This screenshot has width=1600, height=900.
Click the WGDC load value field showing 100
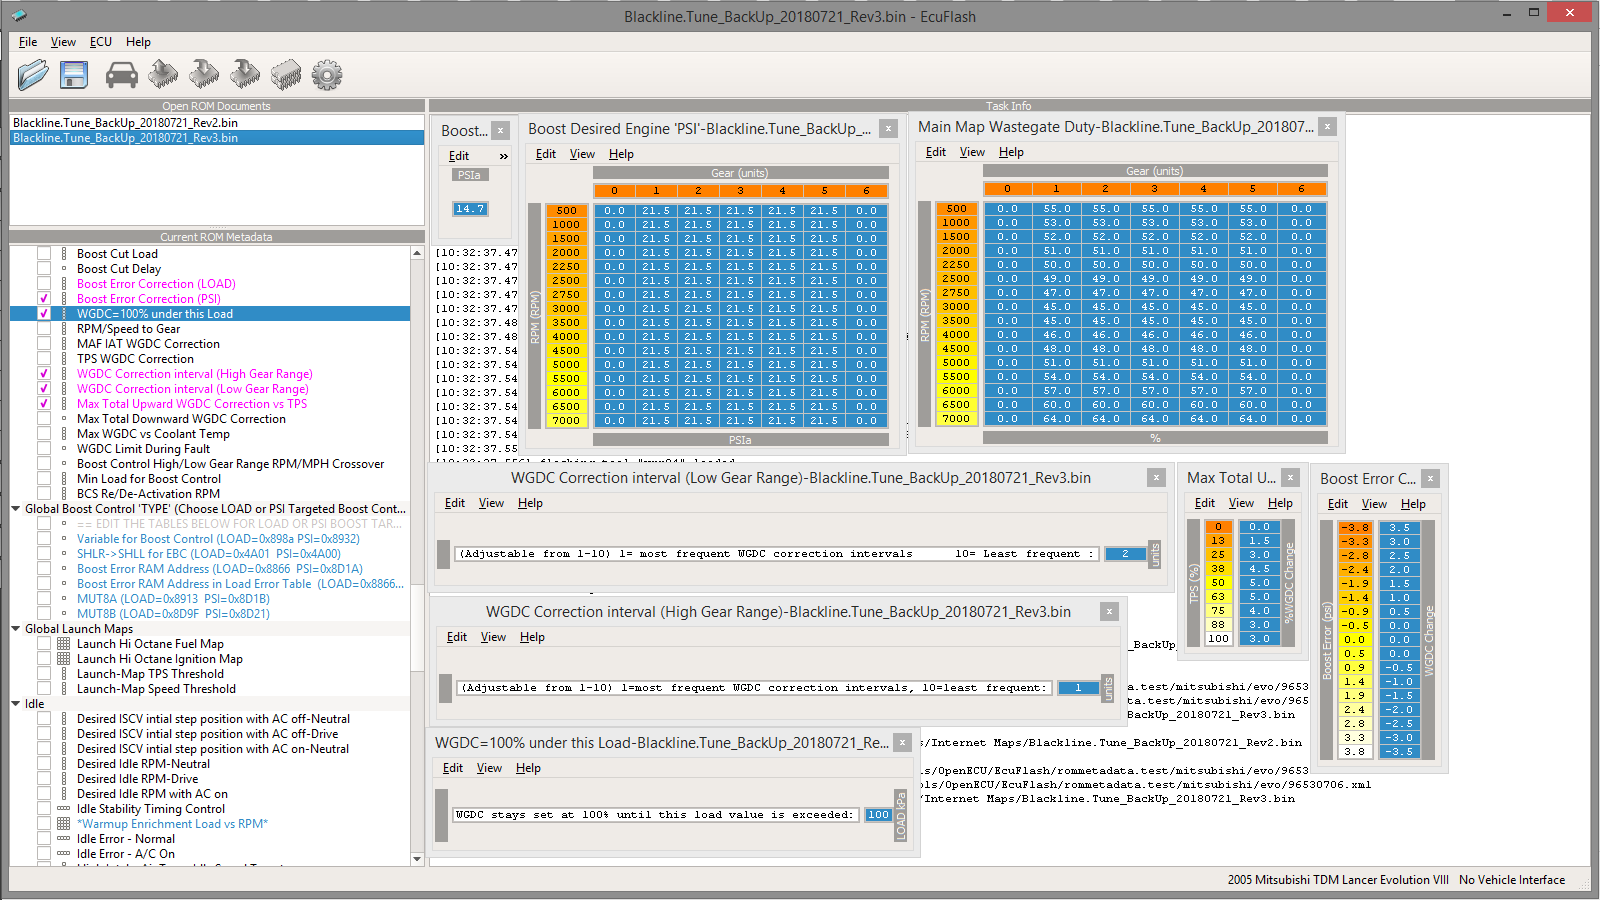(878, 815)
